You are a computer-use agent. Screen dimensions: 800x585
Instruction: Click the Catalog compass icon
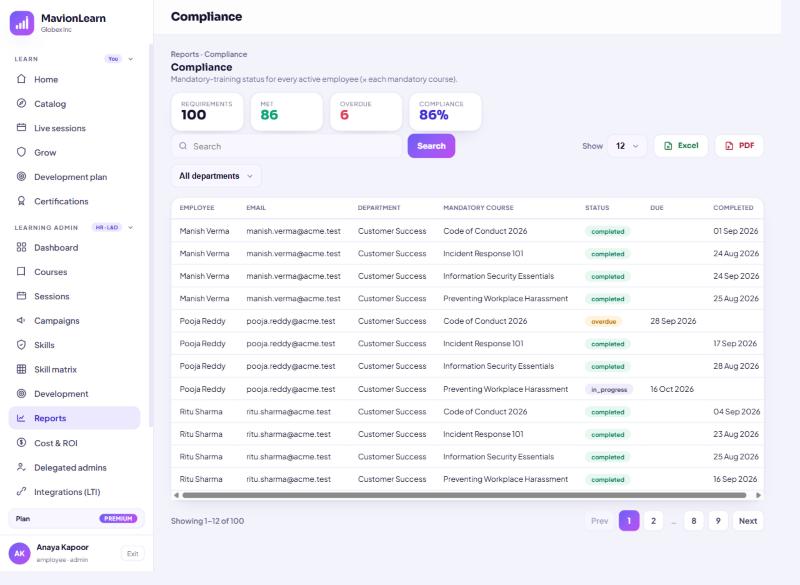click(x=21, y=104)
